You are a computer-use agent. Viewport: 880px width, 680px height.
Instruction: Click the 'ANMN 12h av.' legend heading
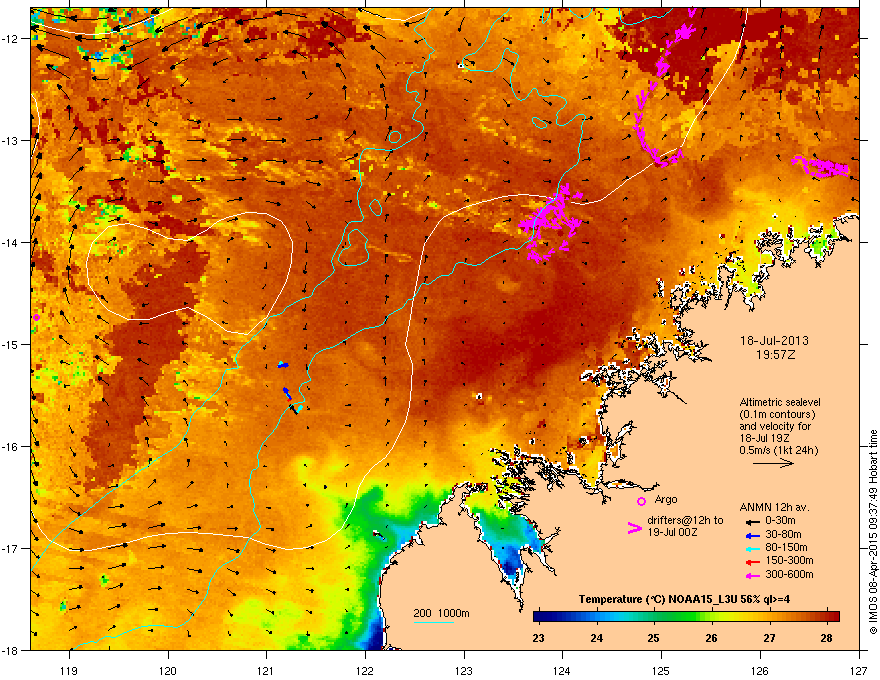774,507
